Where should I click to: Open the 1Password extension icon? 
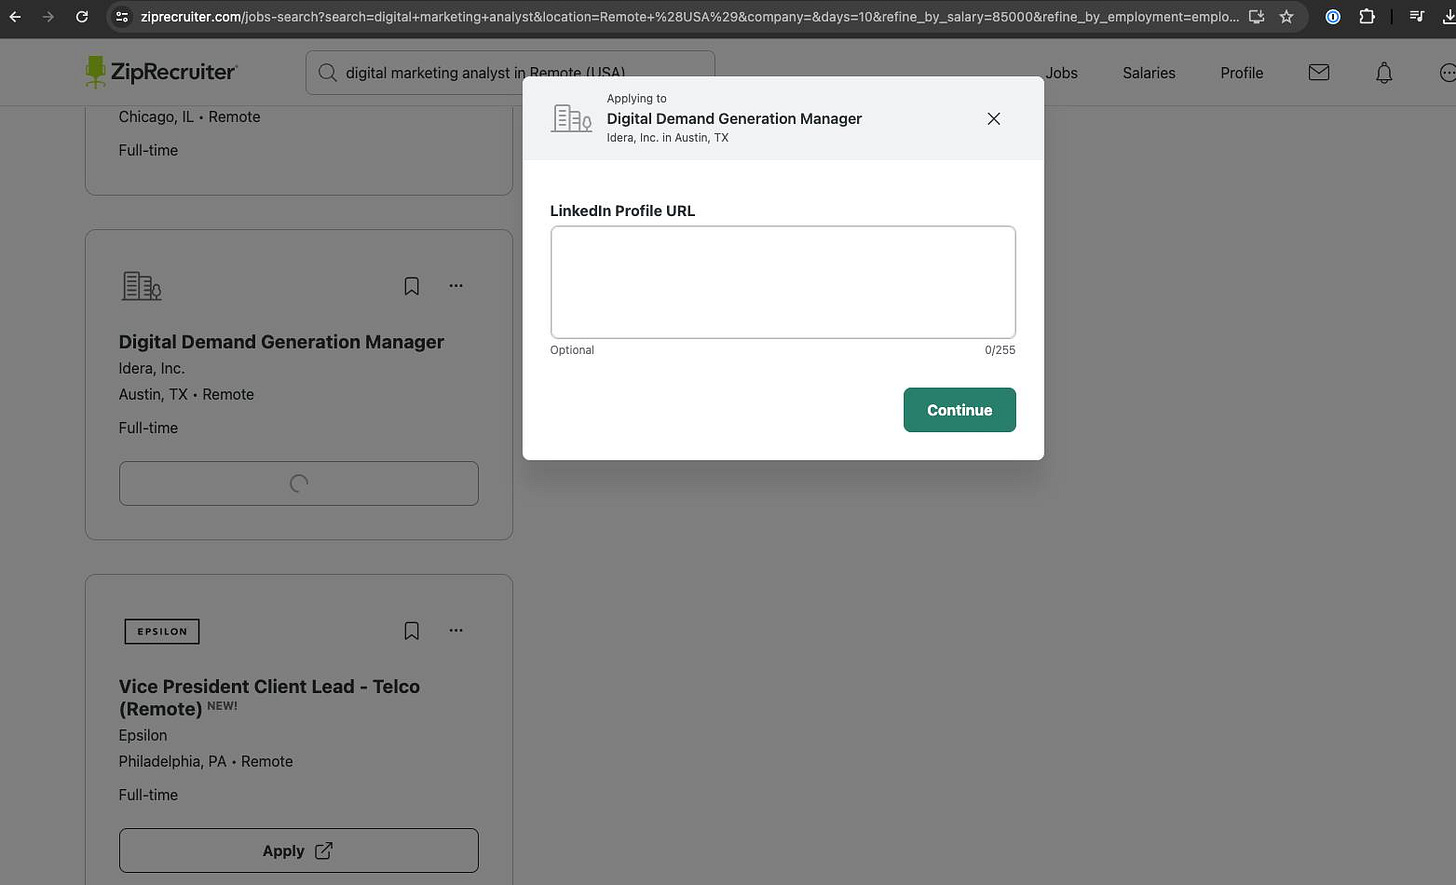[1333, 17]
